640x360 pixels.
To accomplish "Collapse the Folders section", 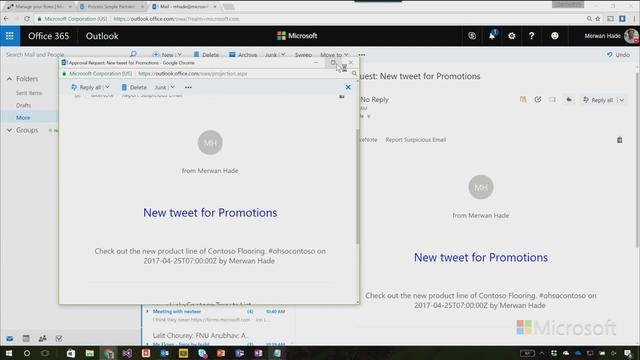I will pyautogui.click(x=9, y=79).
